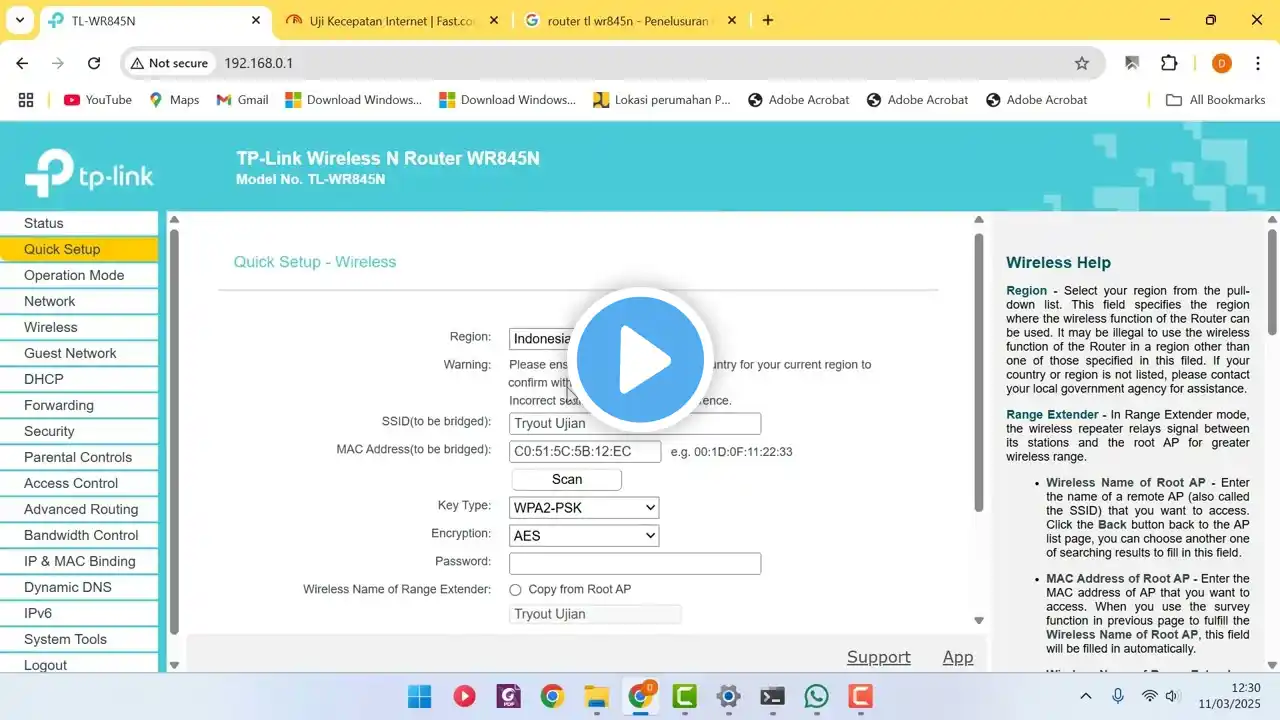Open Security in the sidebar
Viewport: 1280px width, 720px height.
tap(79, 431)
